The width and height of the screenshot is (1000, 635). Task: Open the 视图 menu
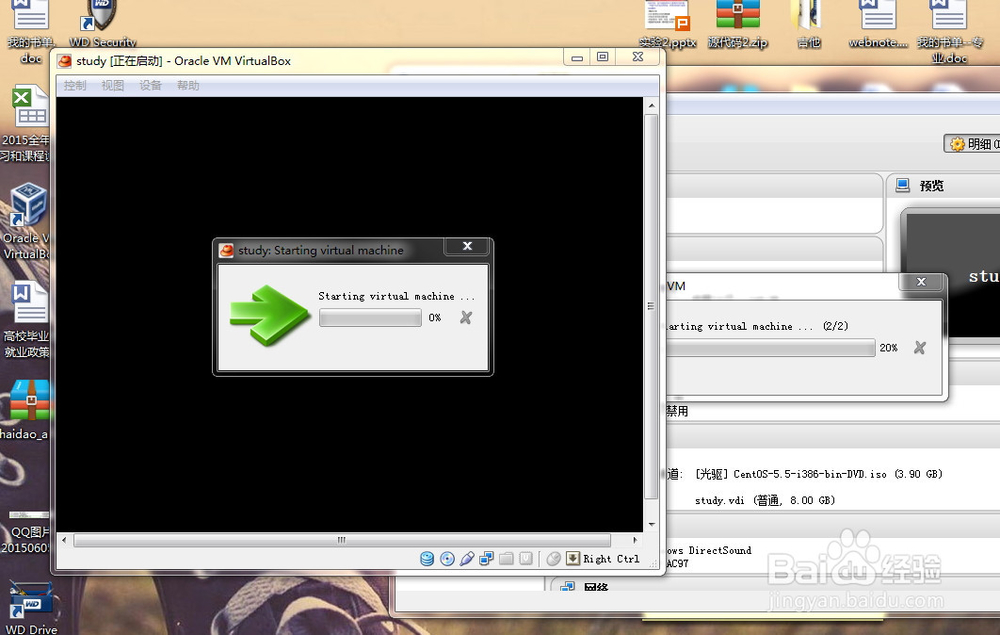pos(113,85)
